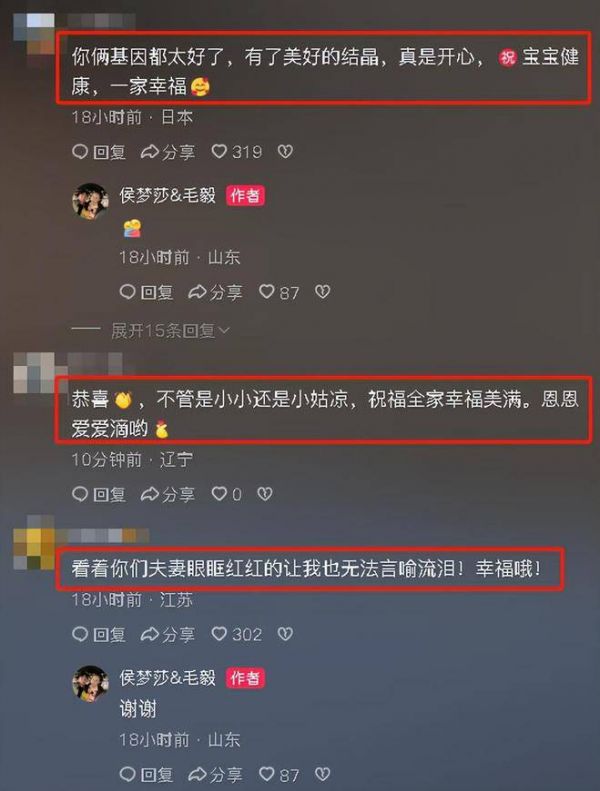This screenshot has height=791, width=600.
Task: Click the chevron next to 展开15条回复
Action: (x=224, y=330)
